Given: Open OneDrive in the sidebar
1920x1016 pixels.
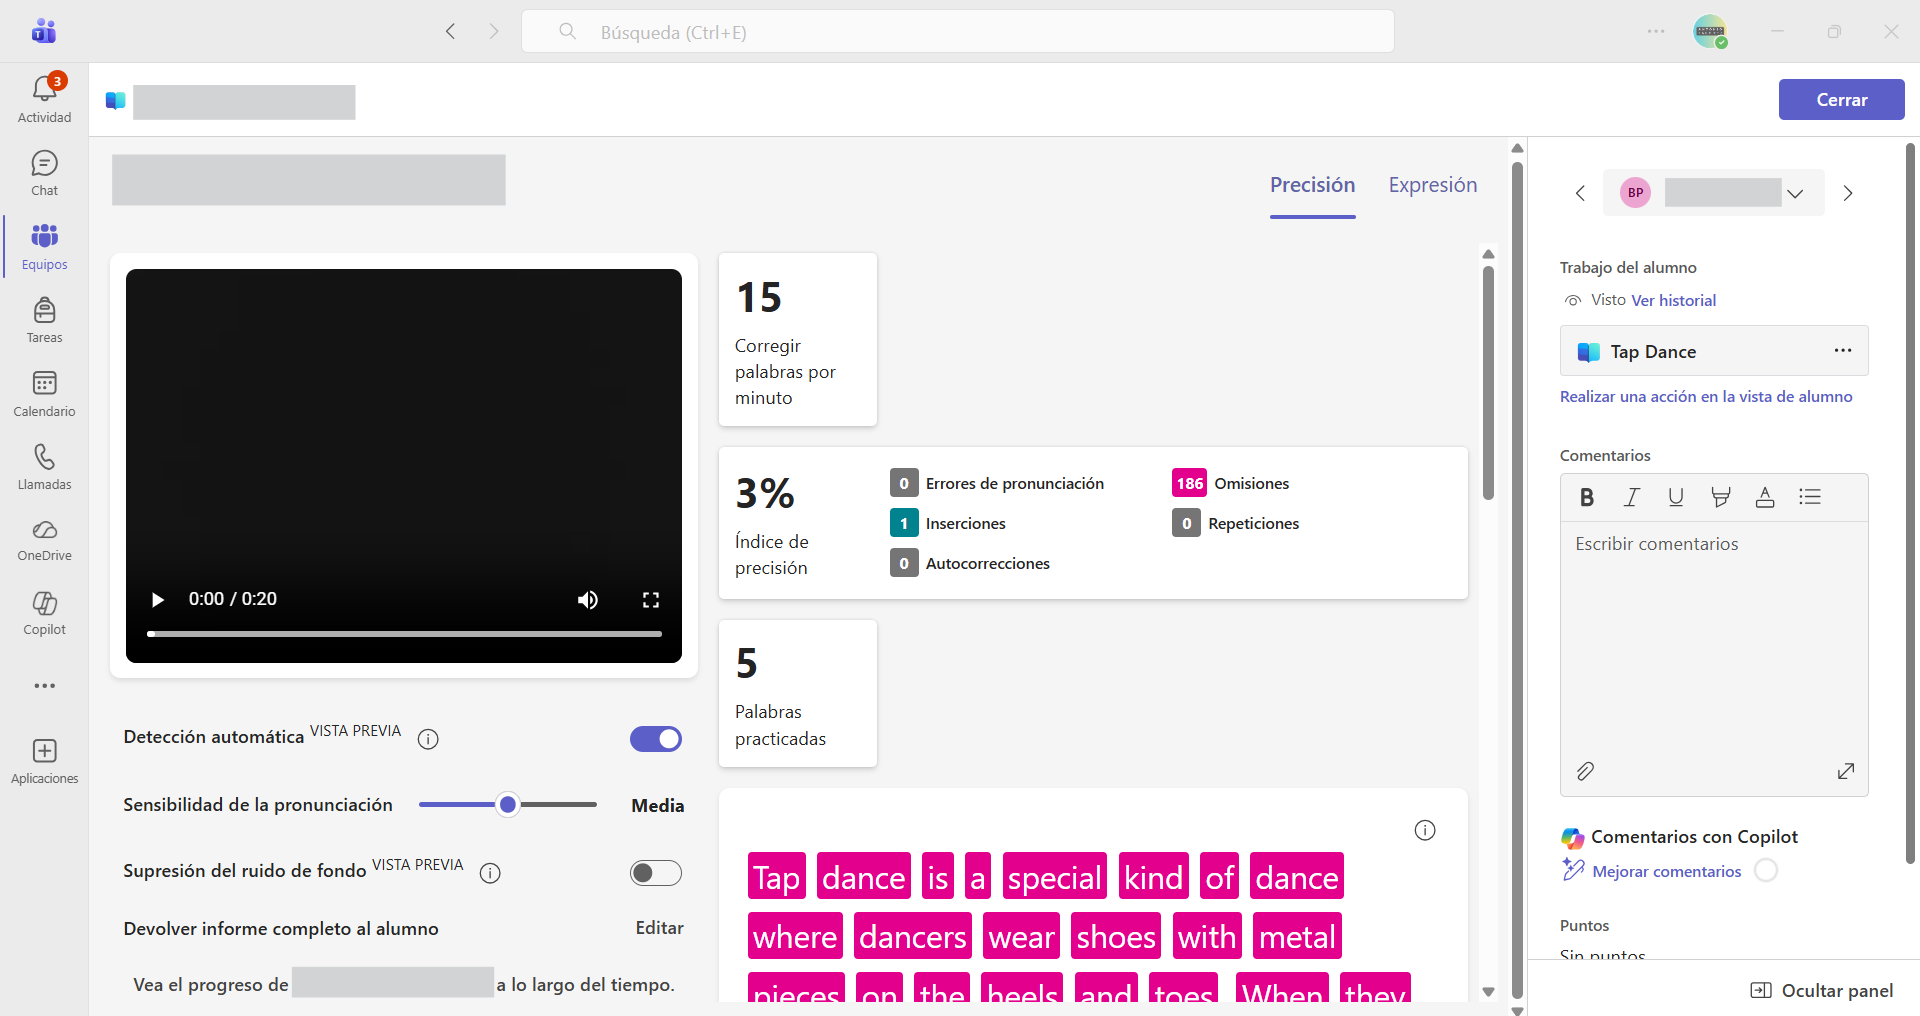Looking at the screenshot, I should (x=44, y=540).
